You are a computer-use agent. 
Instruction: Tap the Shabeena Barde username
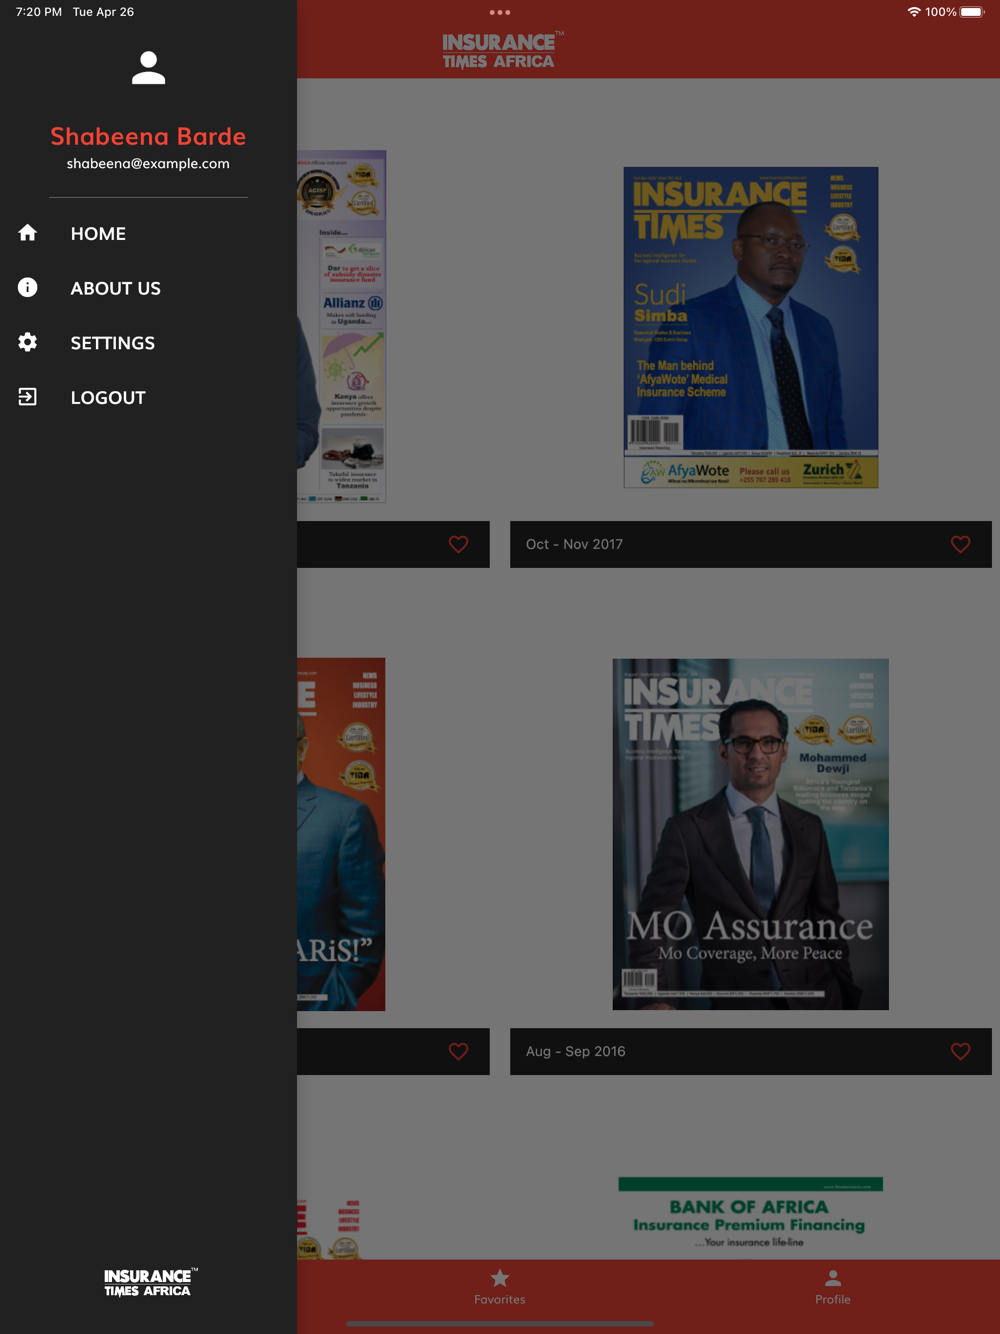[x=148, y=136]
